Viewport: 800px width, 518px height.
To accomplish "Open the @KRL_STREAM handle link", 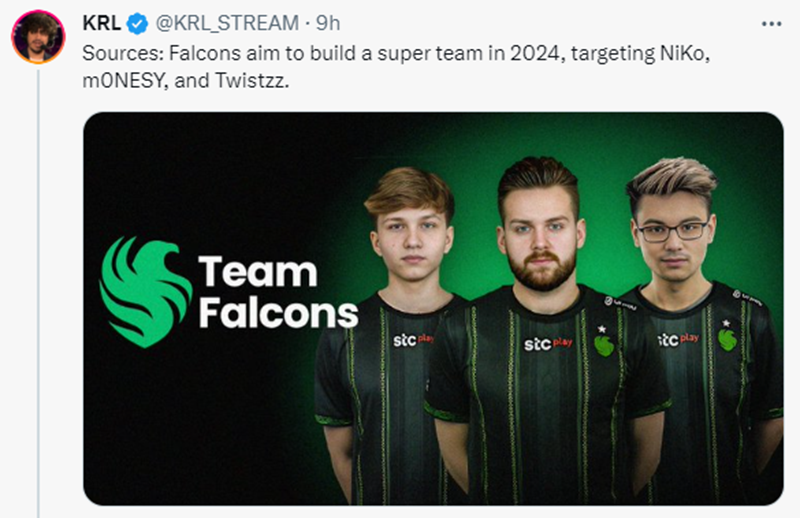I will coord(228,23).
